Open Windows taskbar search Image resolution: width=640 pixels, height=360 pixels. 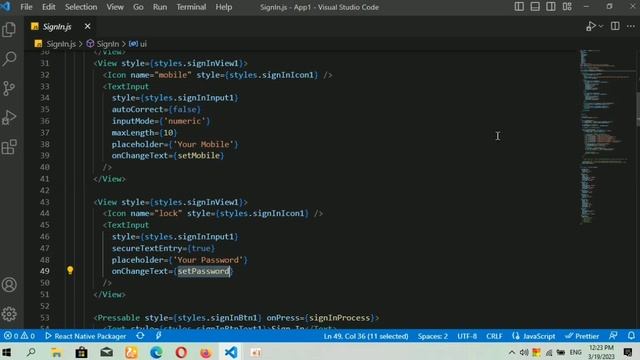[31, 352]
